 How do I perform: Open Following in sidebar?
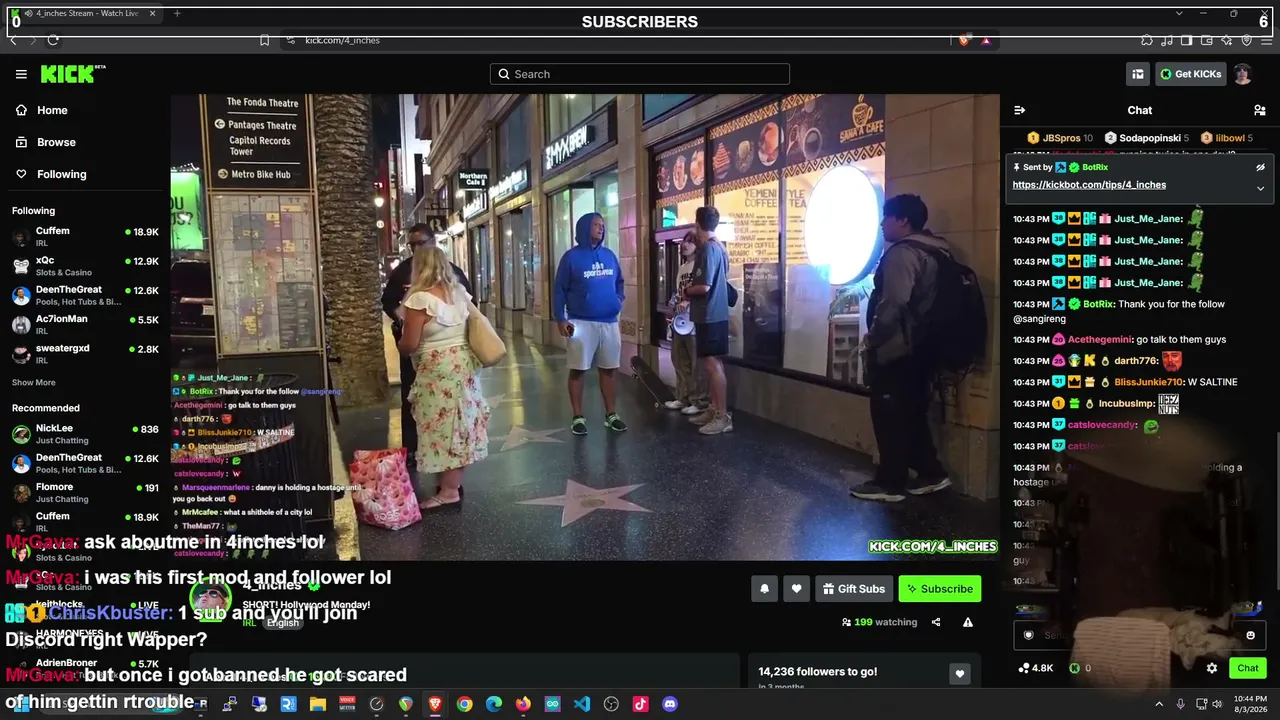[61, 174]
